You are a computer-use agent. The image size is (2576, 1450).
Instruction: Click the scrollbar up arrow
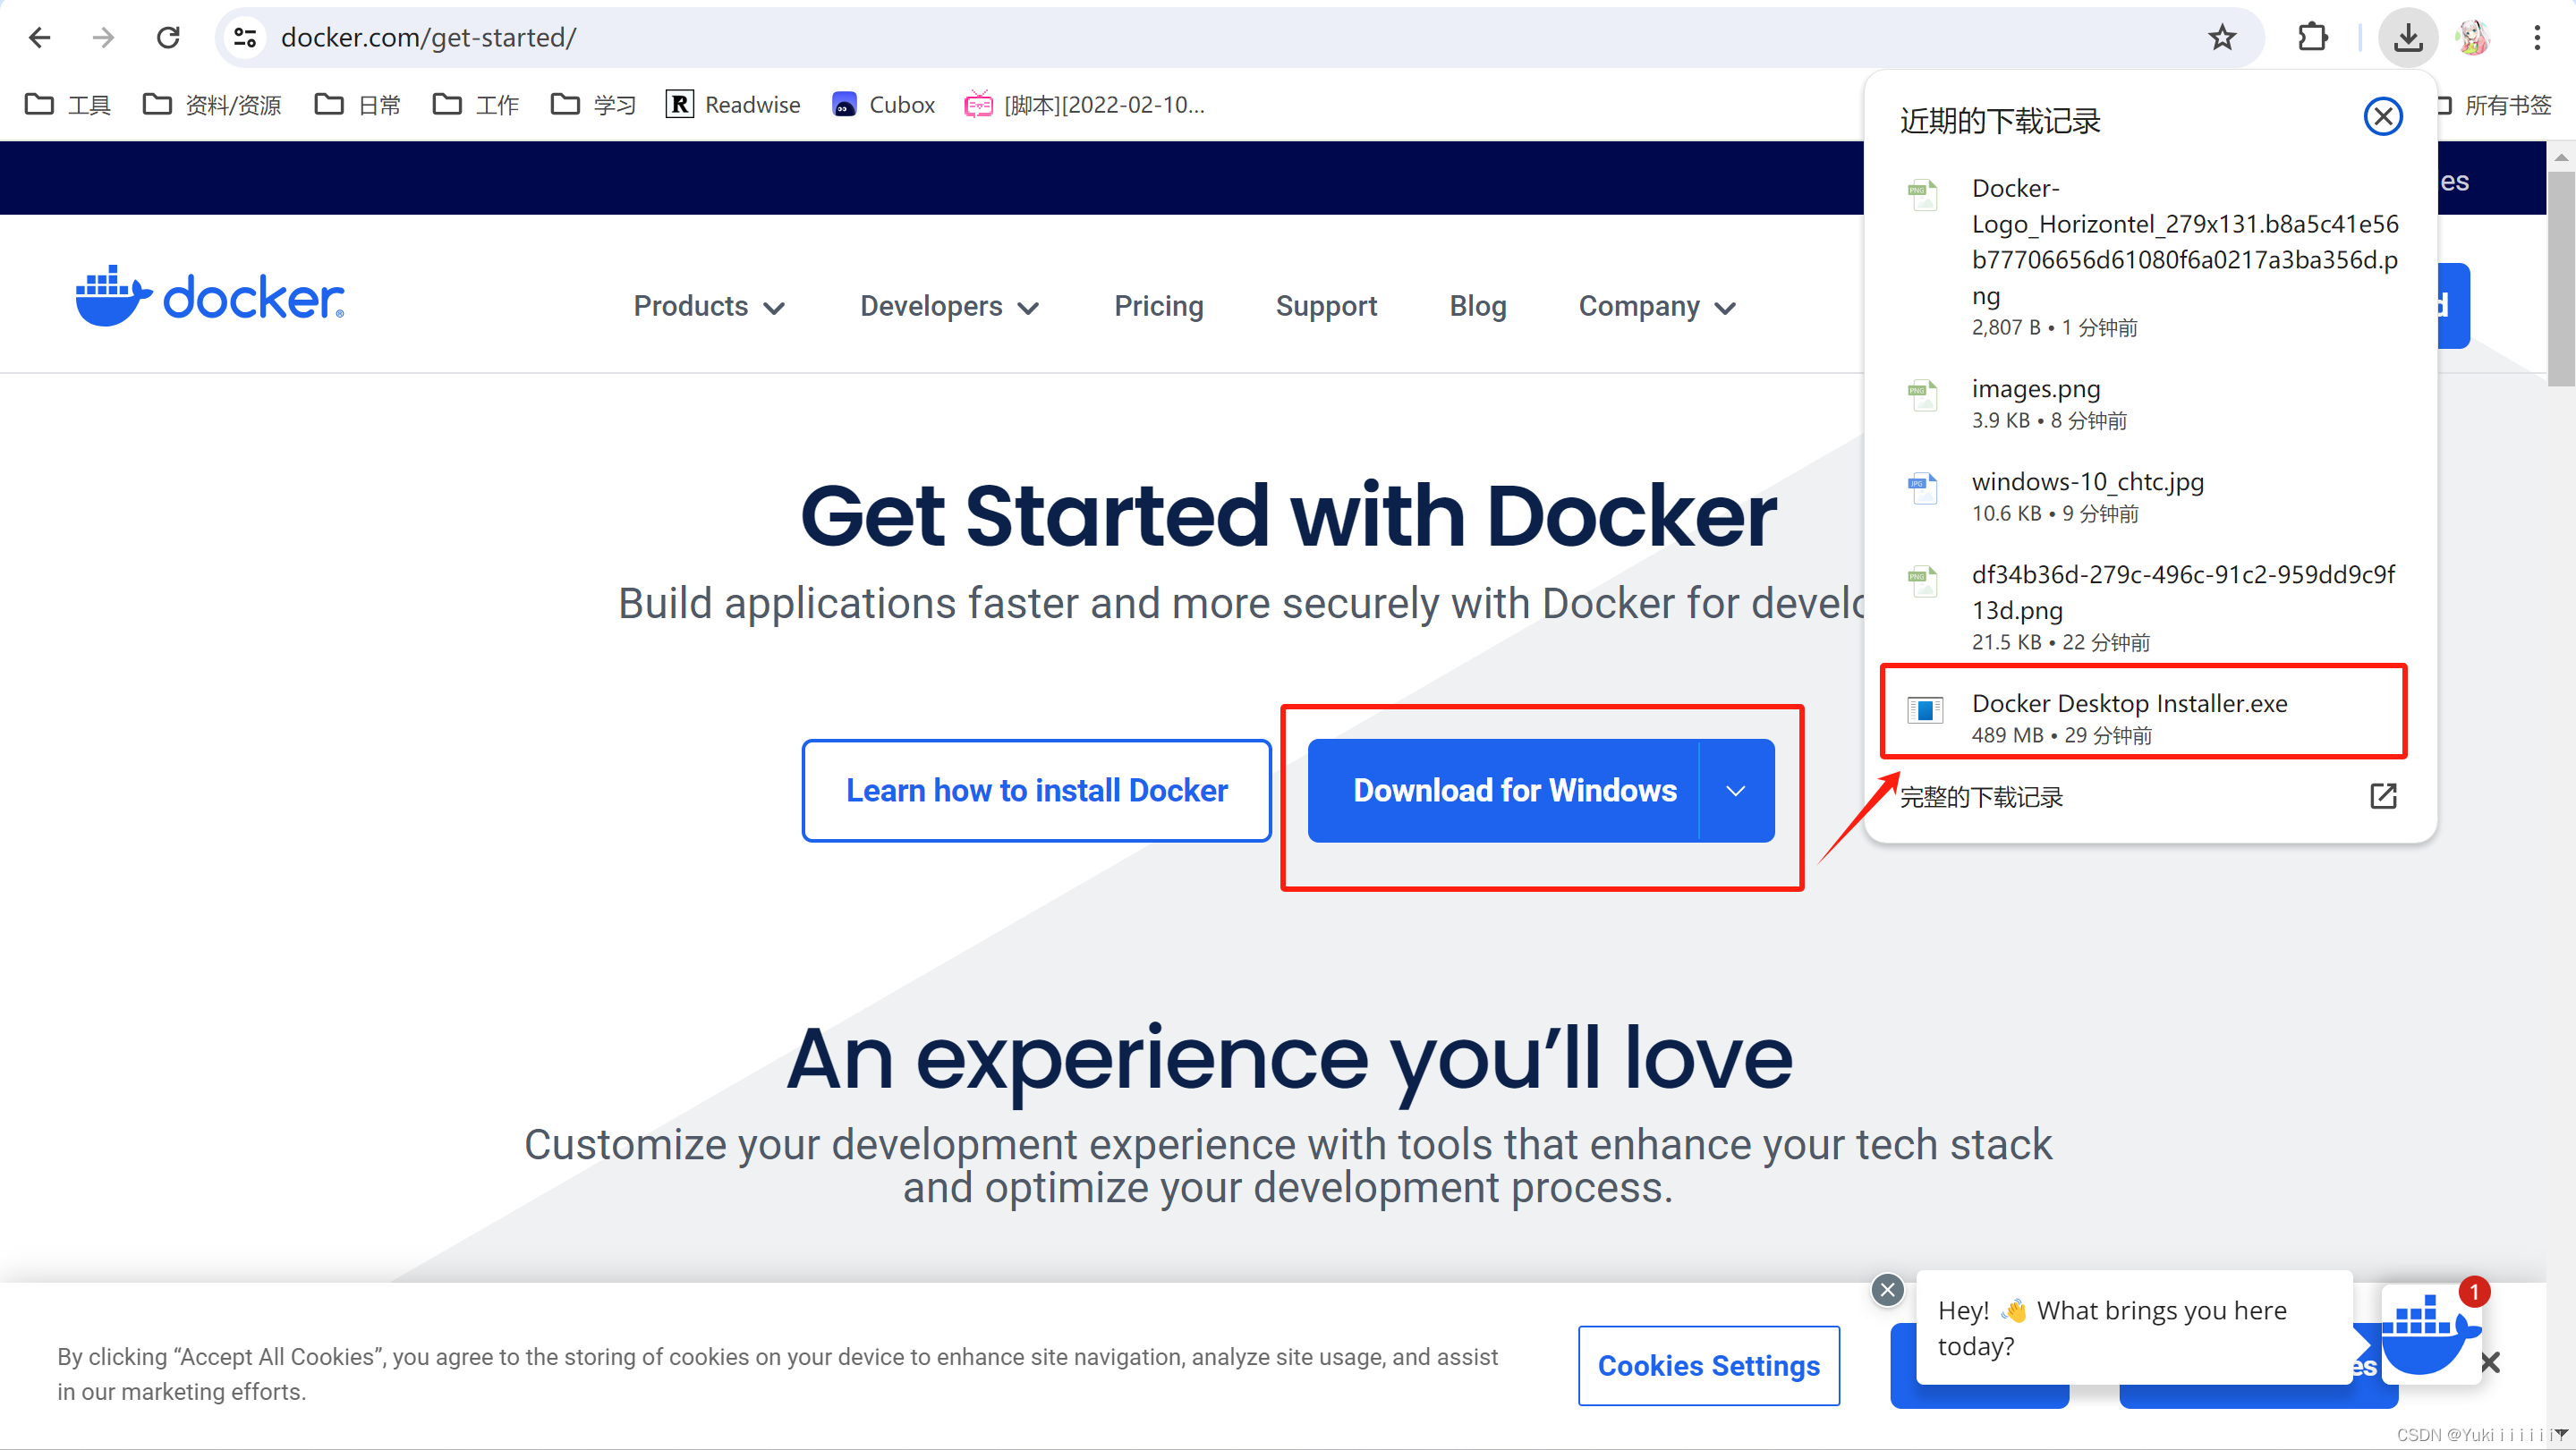[2561, 157]
